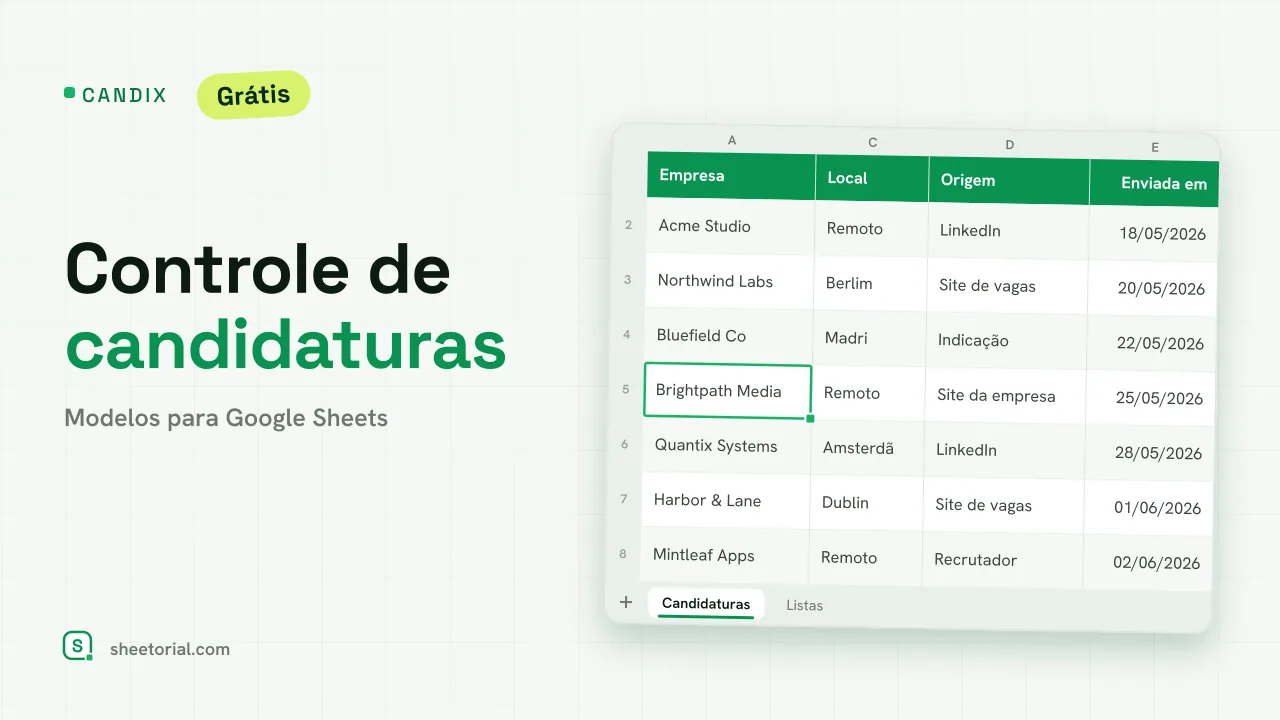Select column D header
1280x720 pixels.
tap(1009, 145)
